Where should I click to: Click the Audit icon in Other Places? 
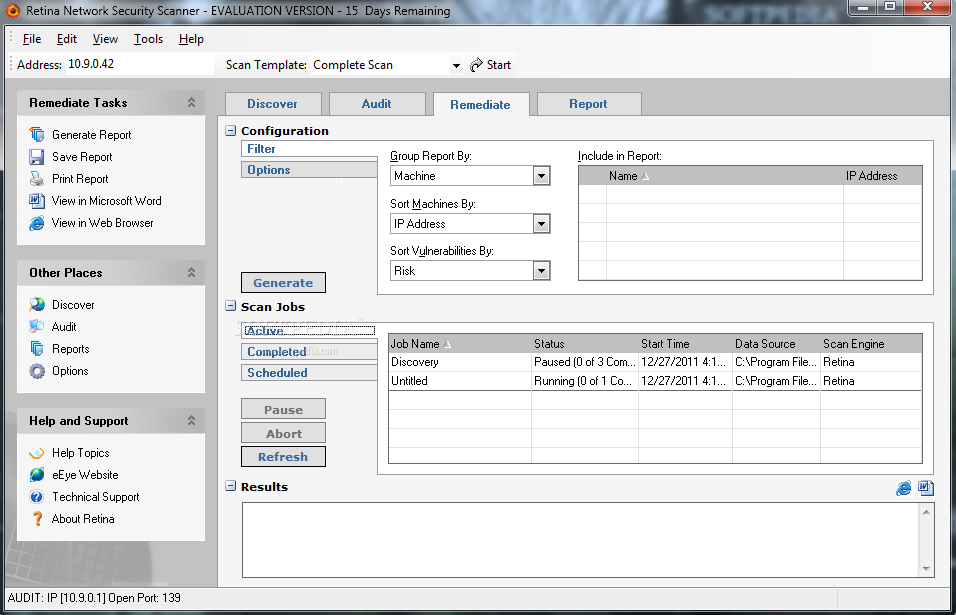click(37, 326)
